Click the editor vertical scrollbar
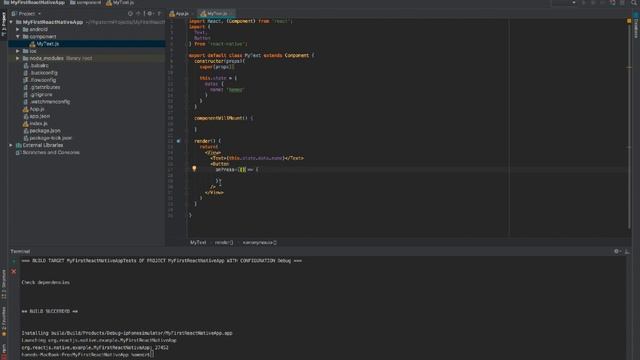 (629, 127)
